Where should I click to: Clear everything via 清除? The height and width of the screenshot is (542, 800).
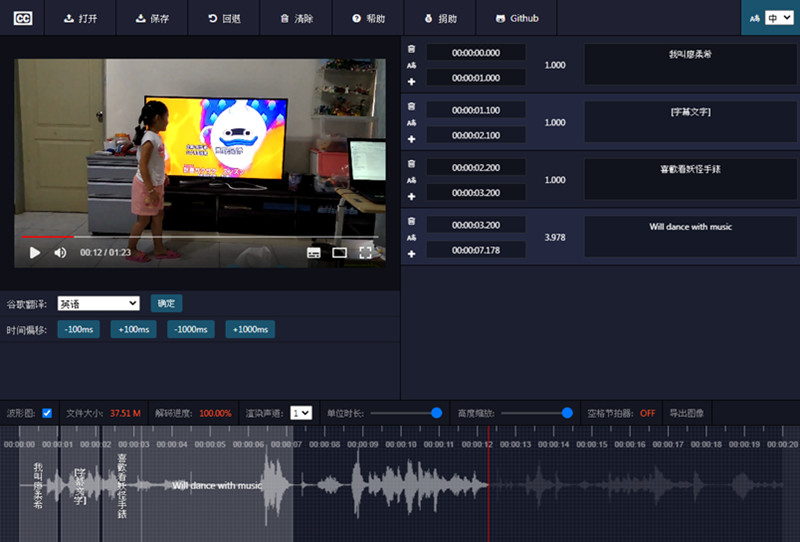pos(296,18)
